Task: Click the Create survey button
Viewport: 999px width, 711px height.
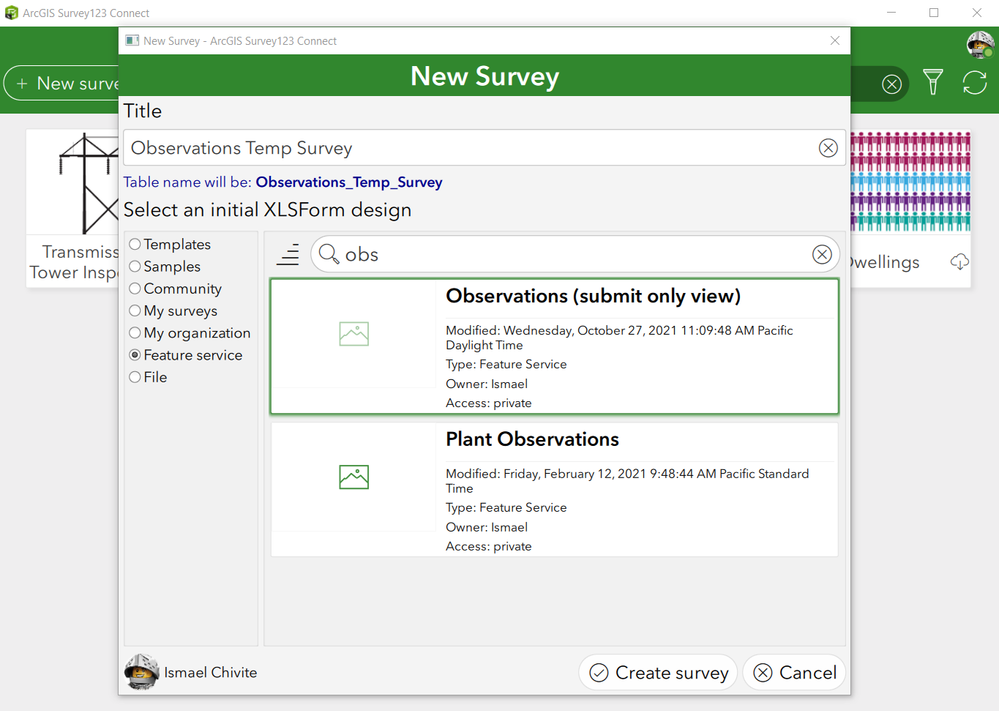Action: (x=658, y=672)
